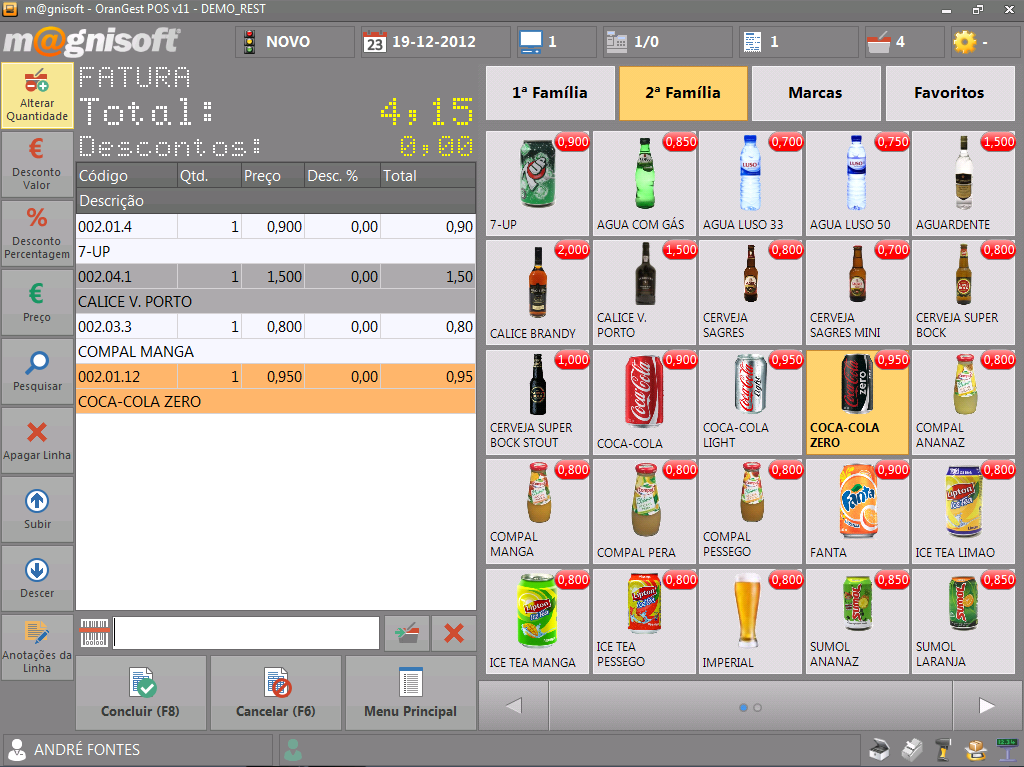
Task: Select the terminal monitor indicator 1
Action: pyautogui.click(x=556, y=42)
